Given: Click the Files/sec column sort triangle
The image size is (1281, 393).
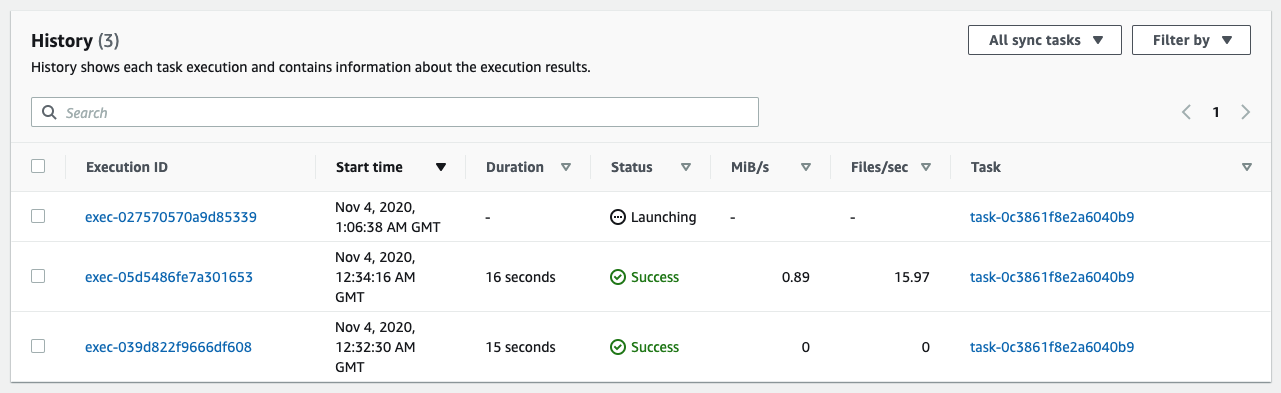Looking at the screenshot, I should (x=925, y=168).
